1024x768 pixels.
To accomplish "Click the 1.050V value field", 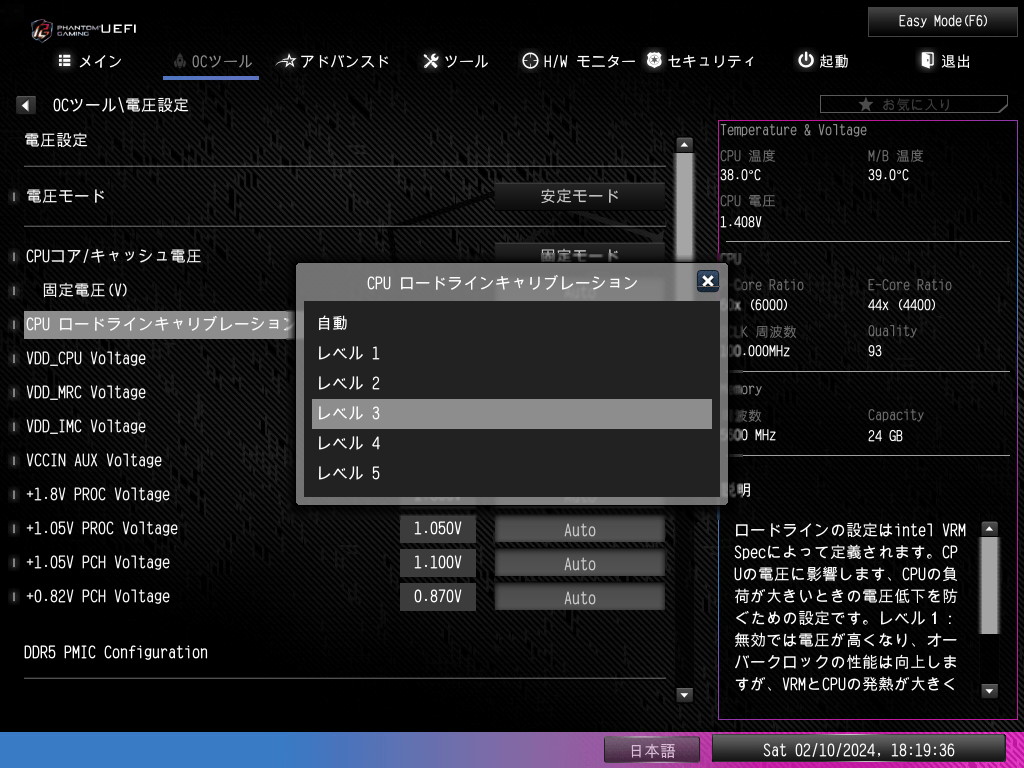I will point(438,529).
